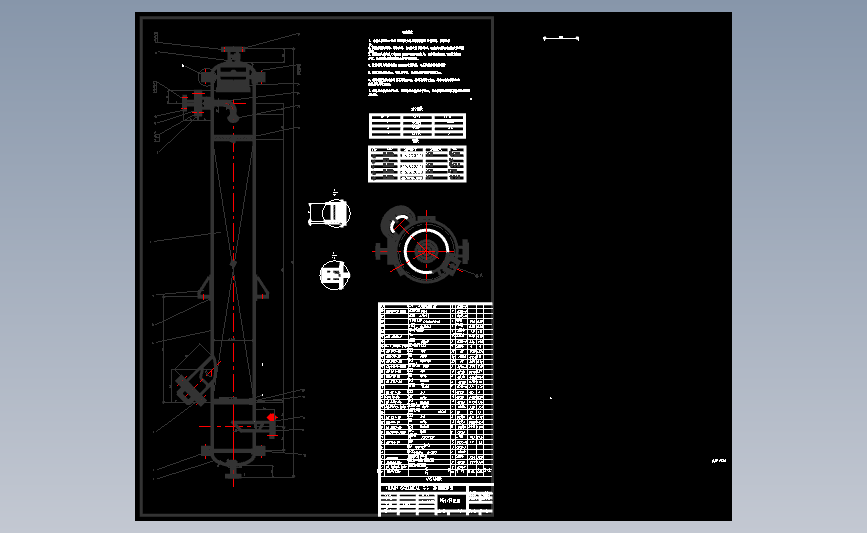
Task: Click the angled manhole nozzle on the vessel
Action: [194, 382]
